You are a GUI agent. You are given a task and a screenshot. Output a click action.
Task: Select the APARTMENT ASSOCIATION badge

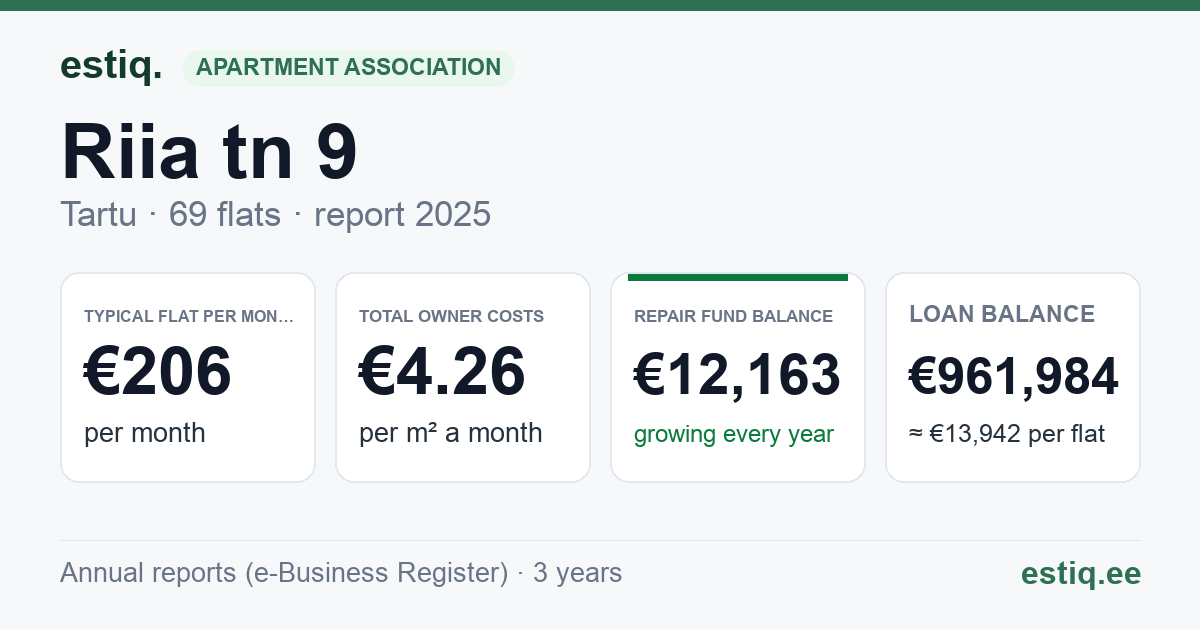coord(348,68)
